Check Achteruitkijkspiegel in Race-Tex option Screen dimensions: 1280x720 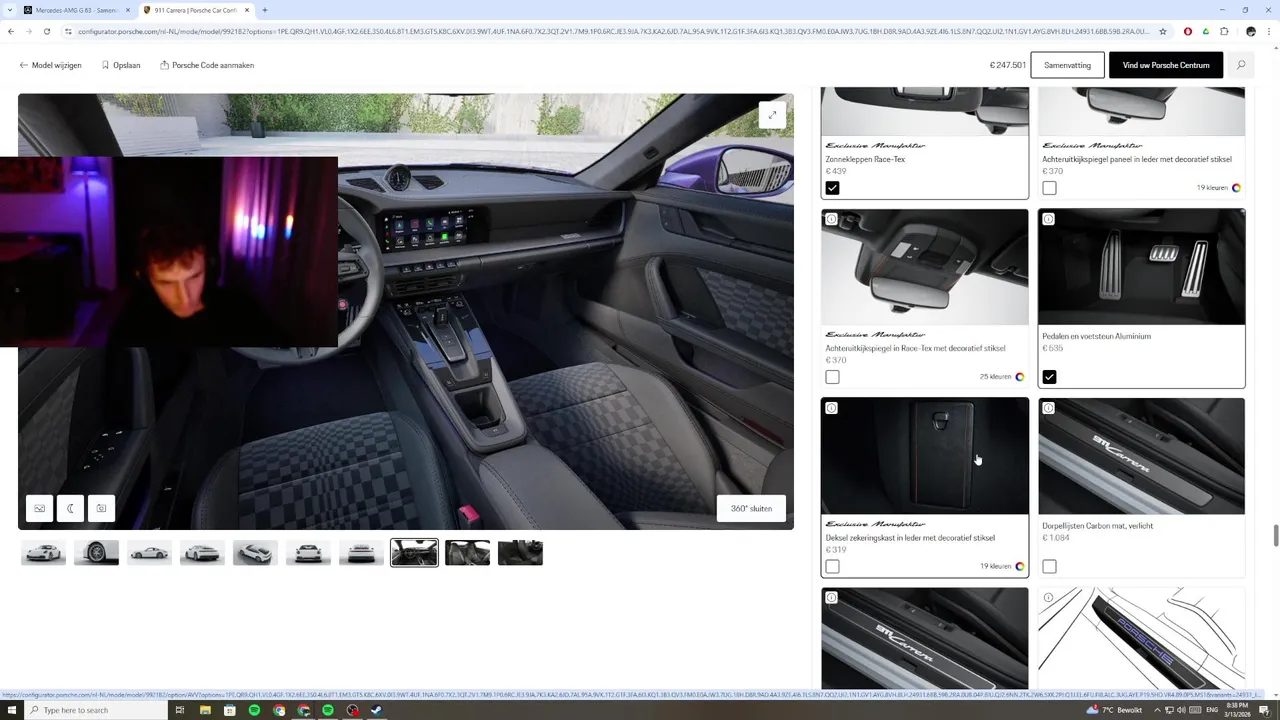(832, 377)
